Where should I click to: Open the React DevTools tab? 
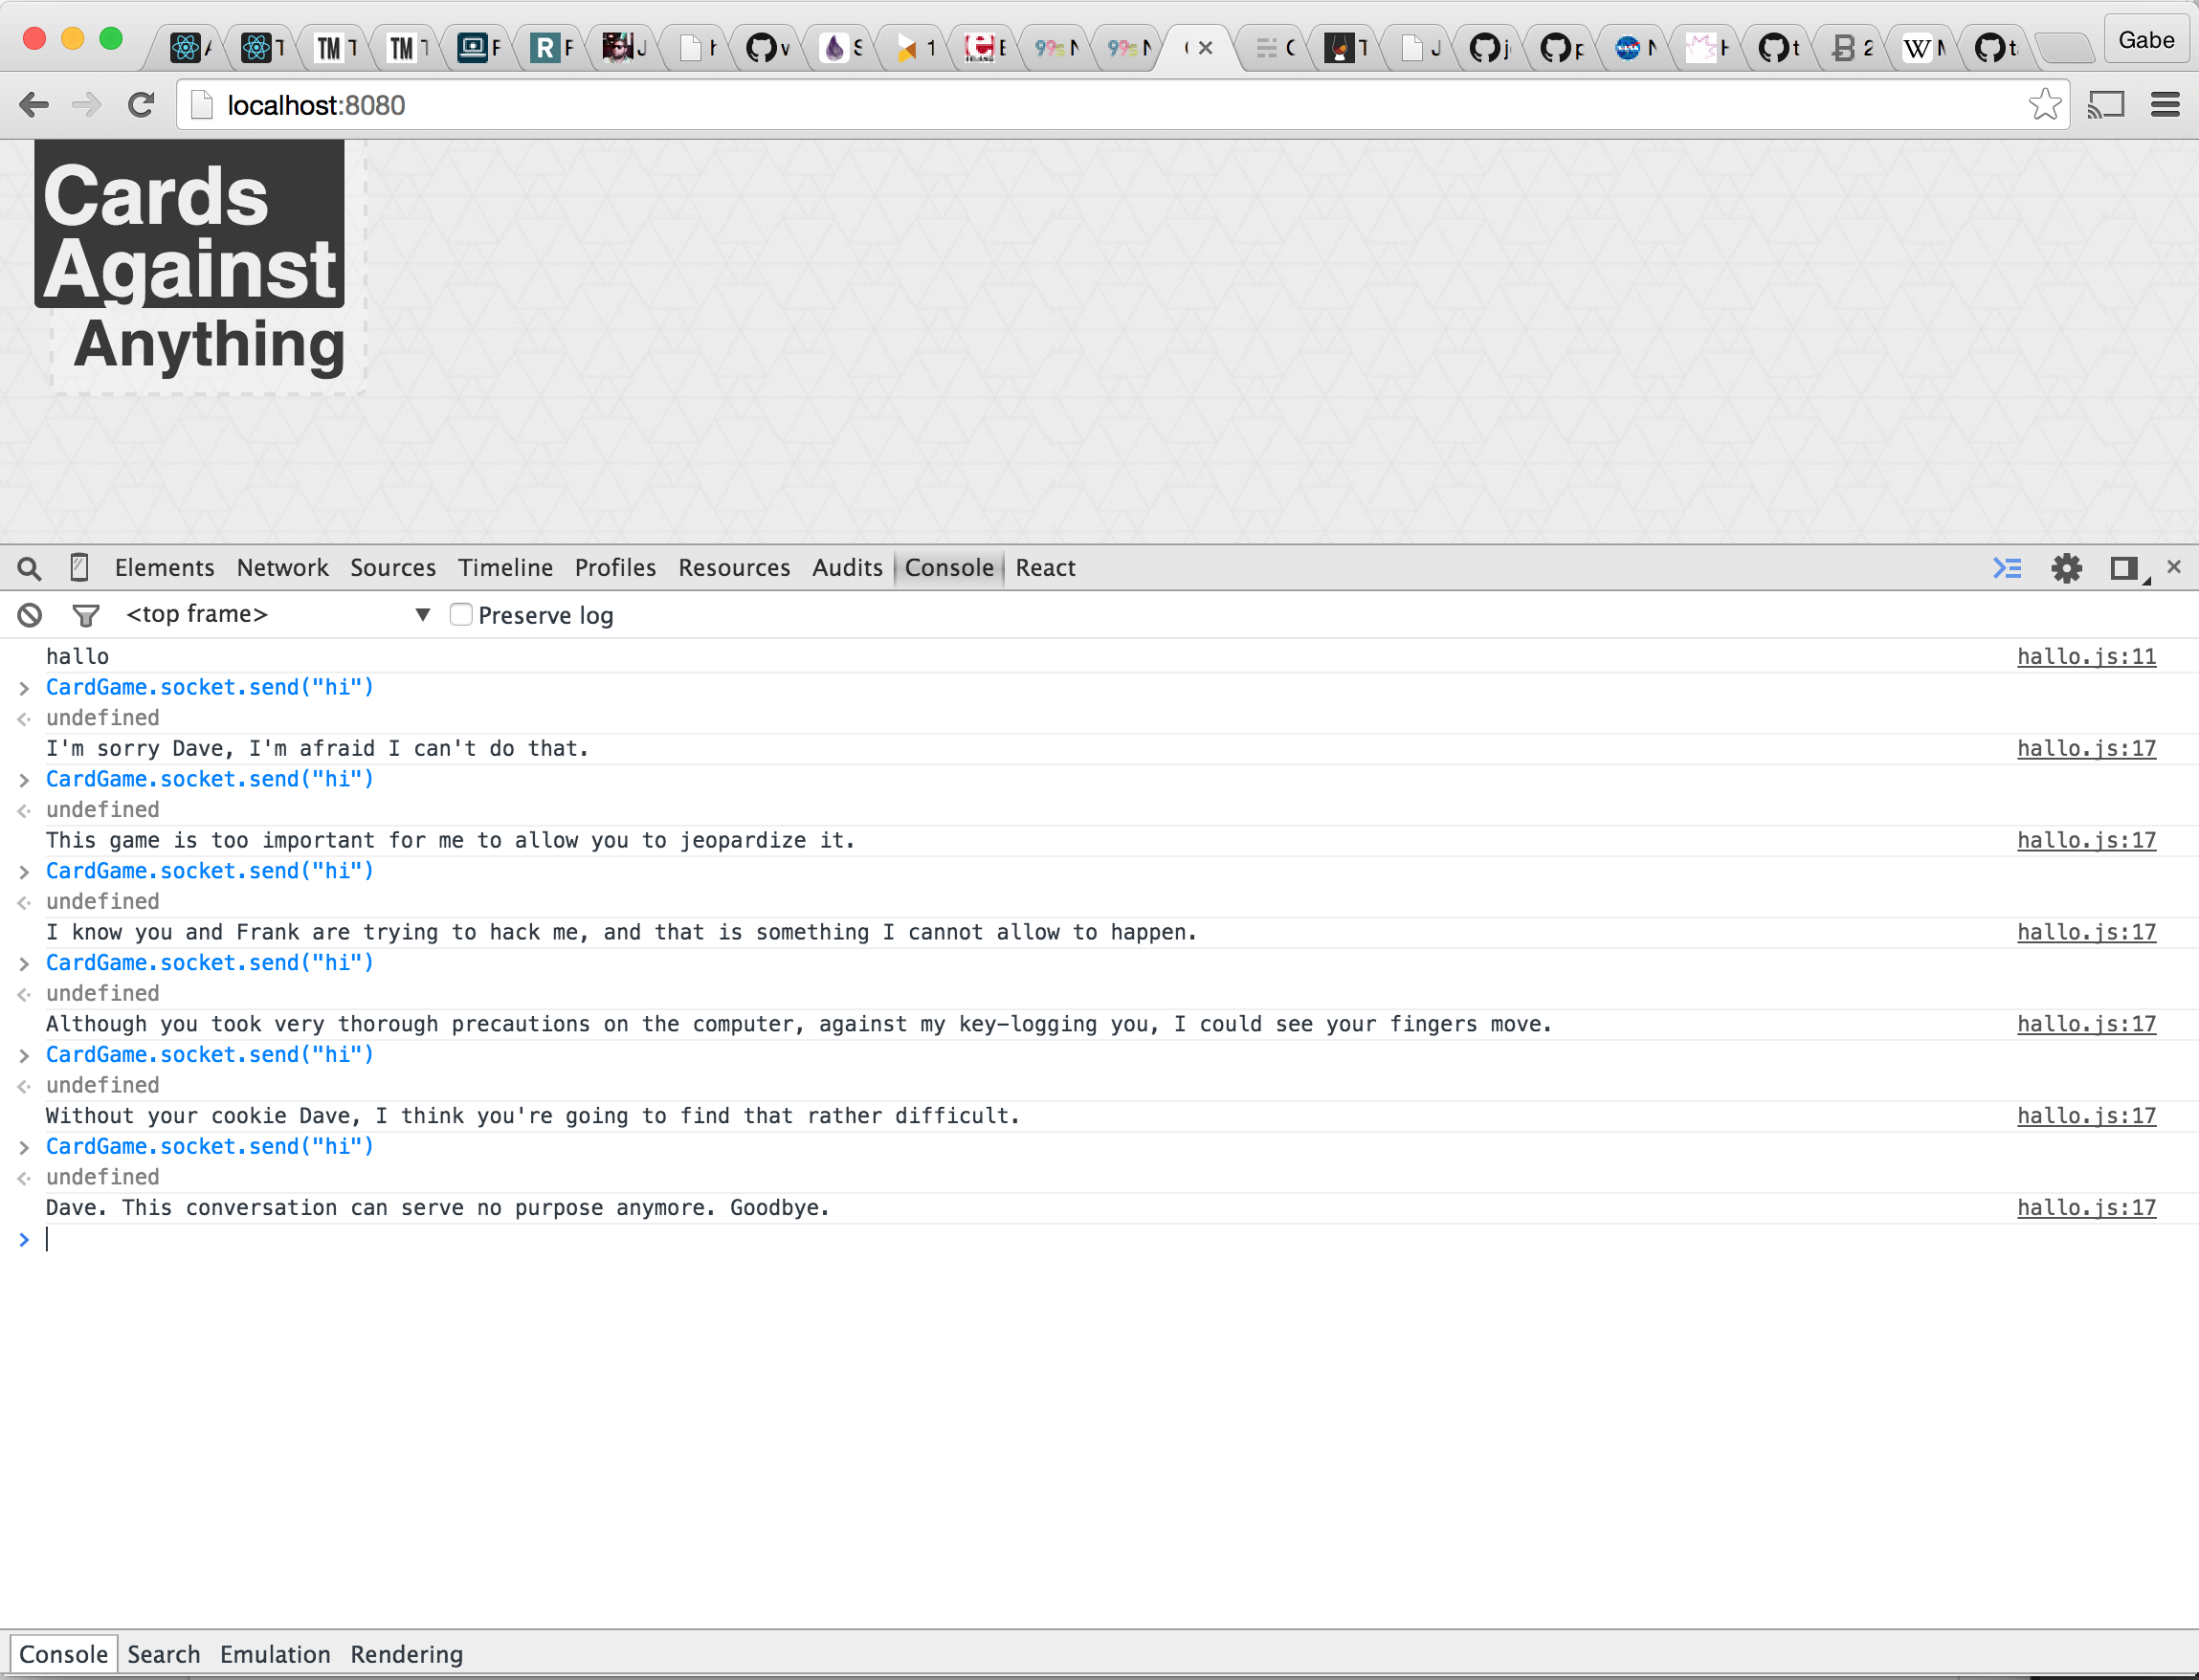click(x=1045, y=568)
